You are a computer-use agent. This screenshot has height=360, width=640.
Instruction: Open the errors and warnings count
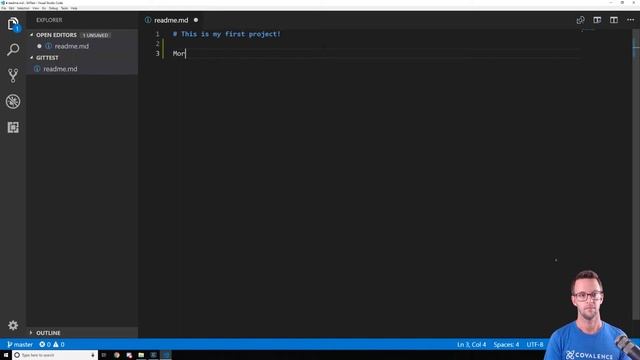point(52,344)
